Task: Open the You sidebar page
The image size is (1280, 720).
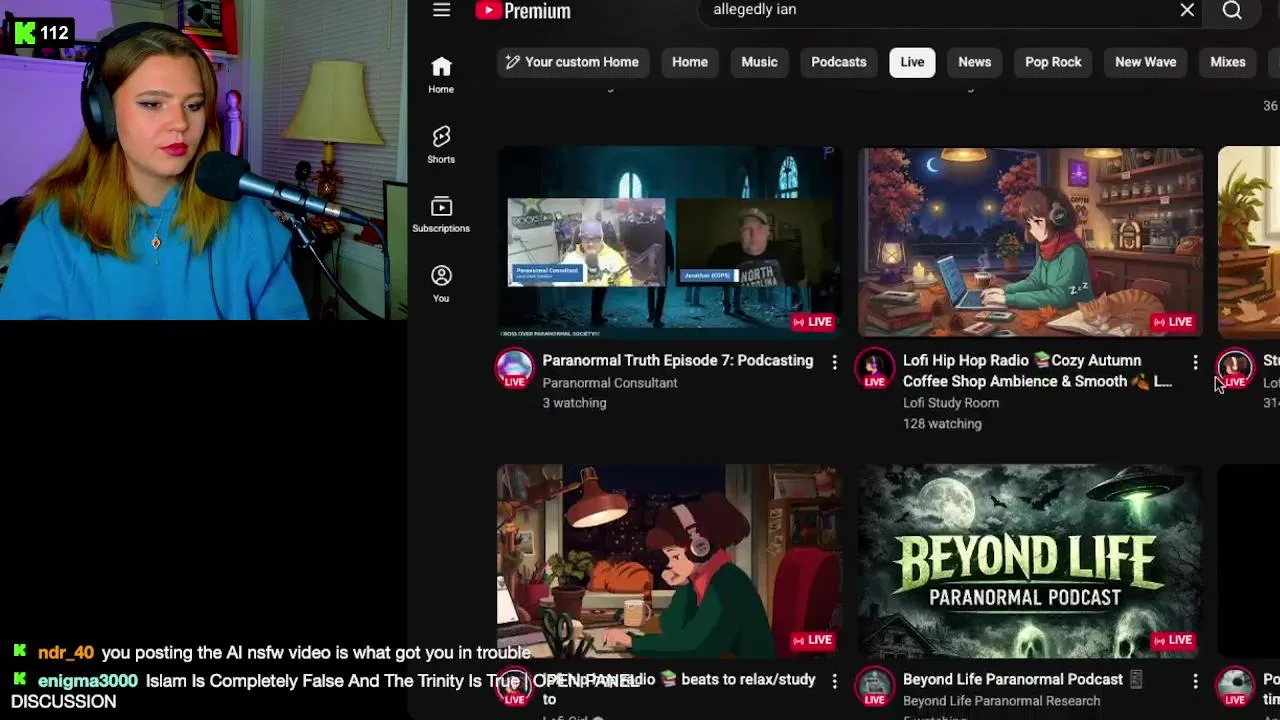Action: [441, 284]
